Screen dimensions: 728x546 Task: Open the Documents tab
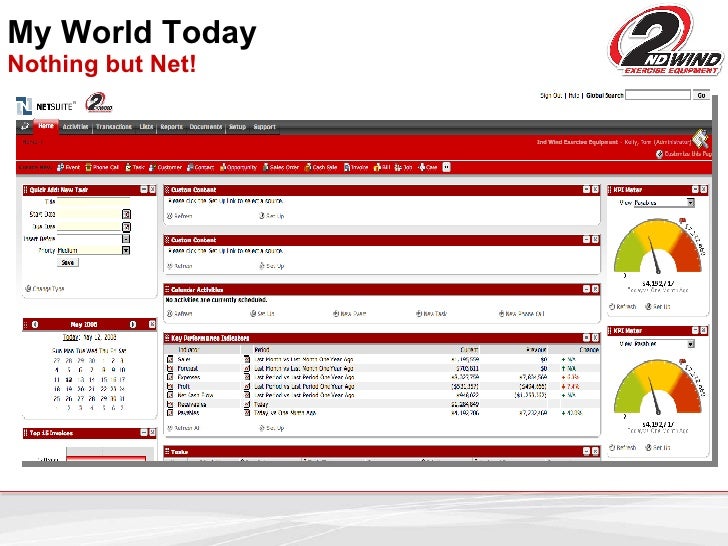point(206,127)
